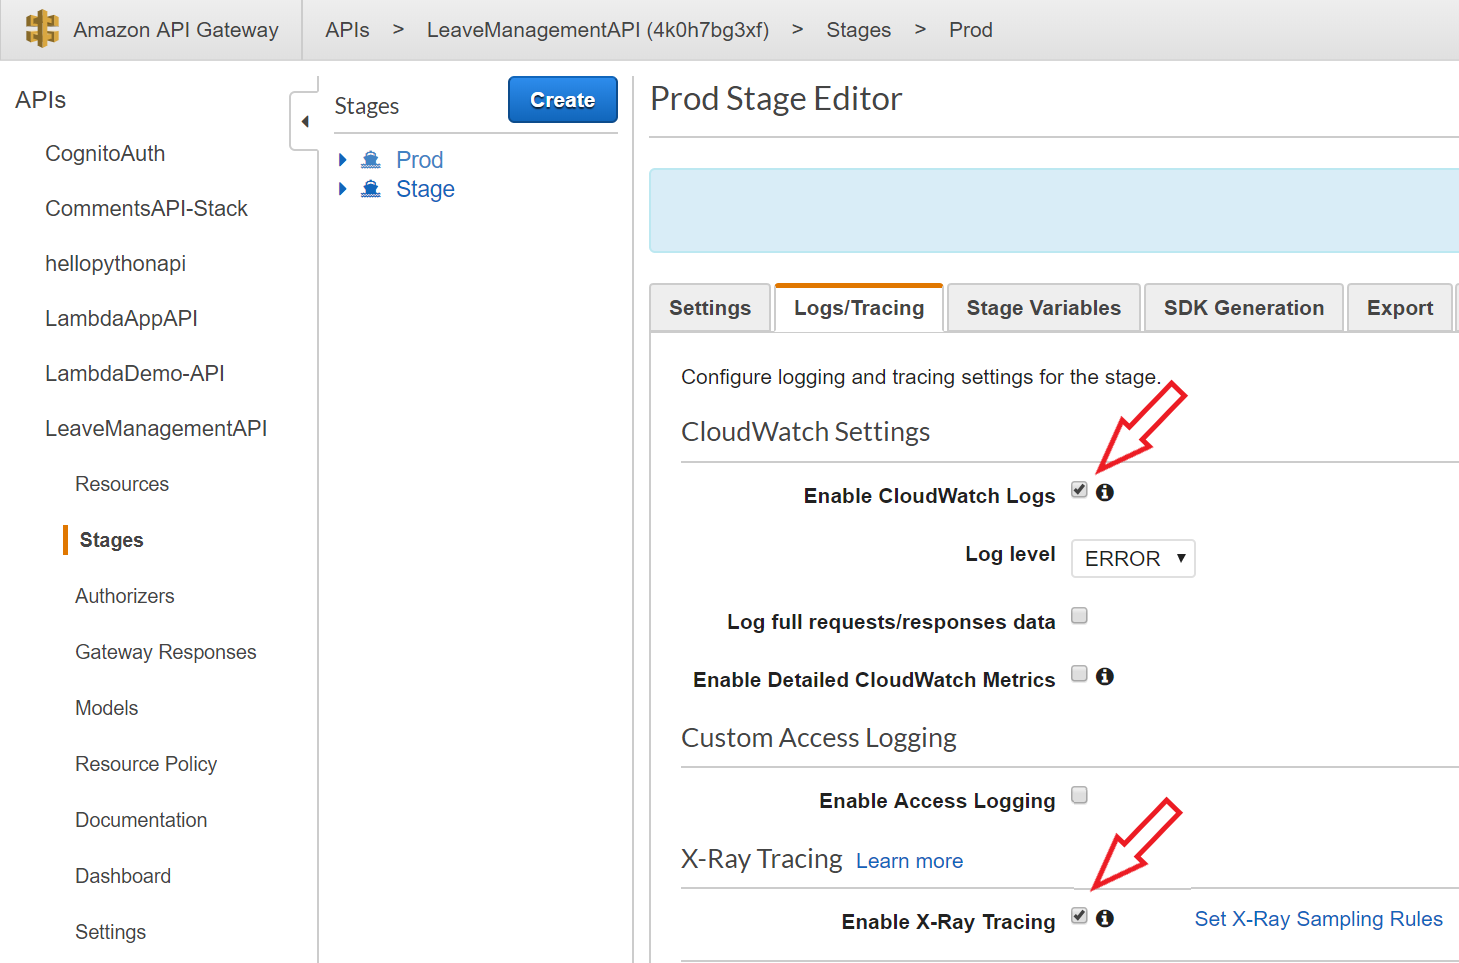This screenshot has height=963, width=1459.
Task: Open info icon beside Enable CloudWatch Logs
Action: pyautogui.click(x=1105, y=492)
